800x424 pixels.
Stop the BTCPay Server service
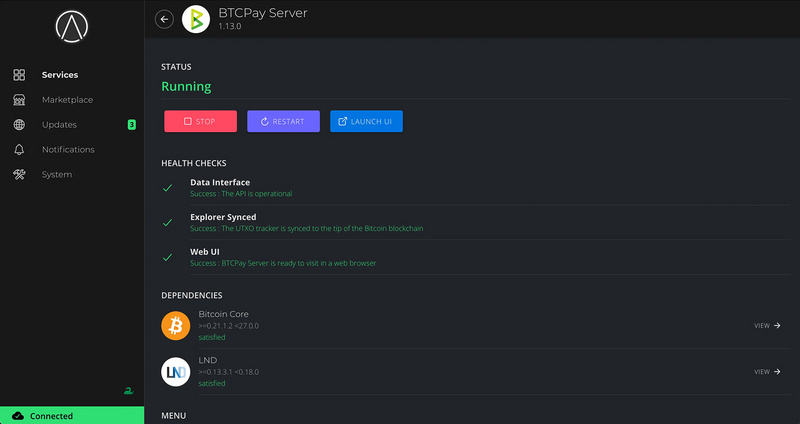coord(200,121)
